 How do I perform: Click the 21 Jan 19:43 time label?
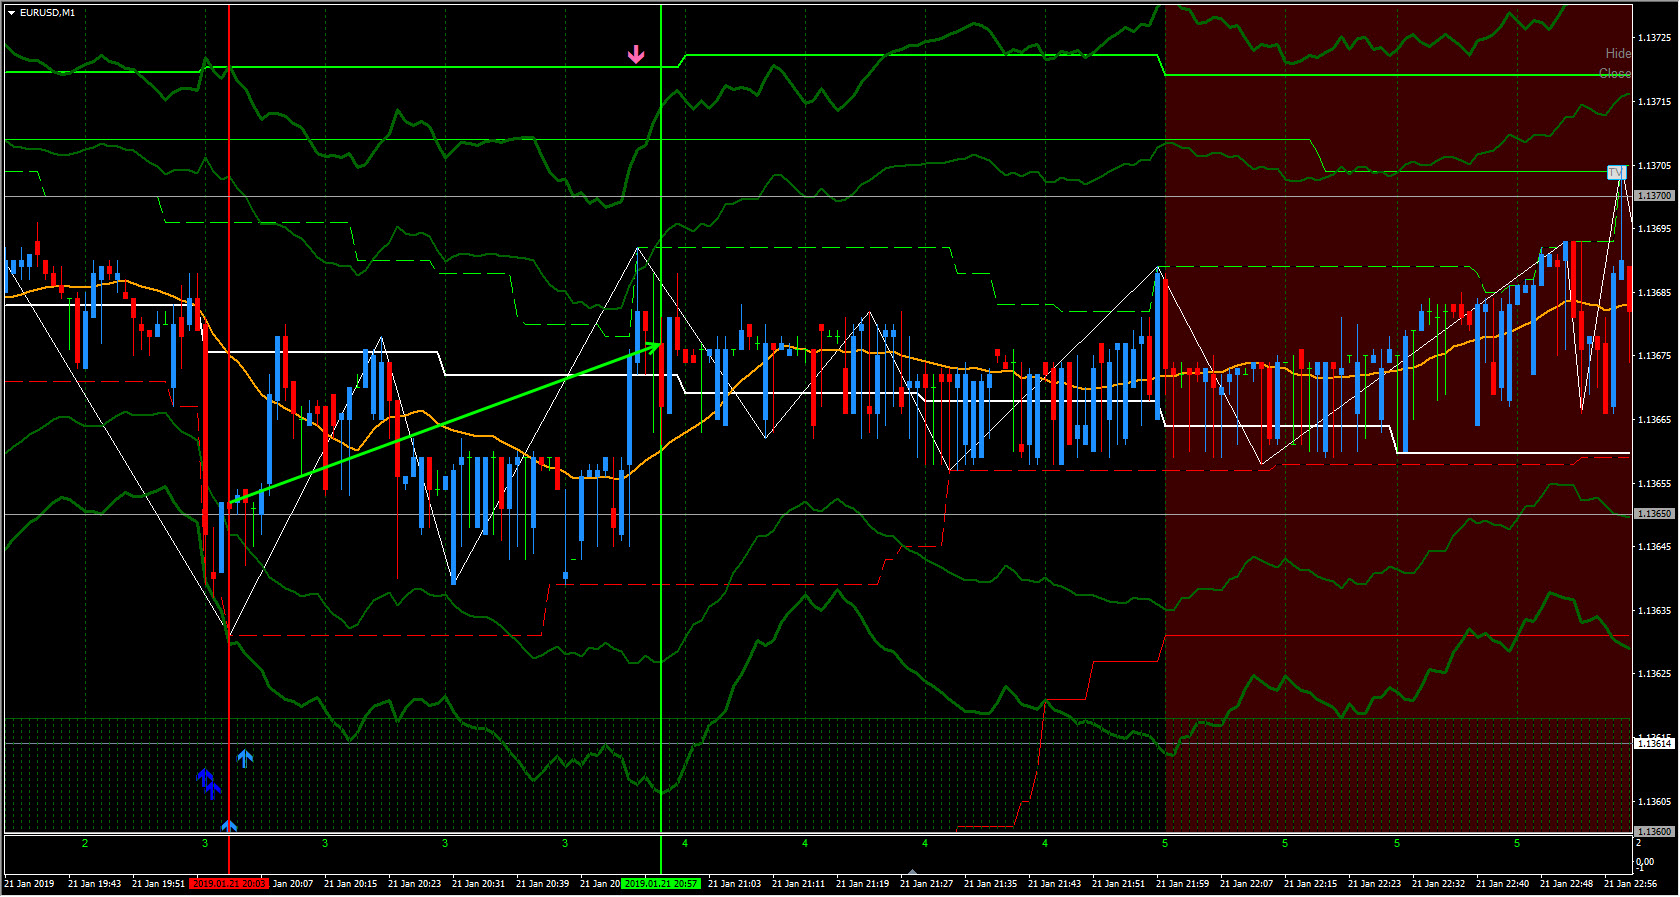tap(94, 884)
